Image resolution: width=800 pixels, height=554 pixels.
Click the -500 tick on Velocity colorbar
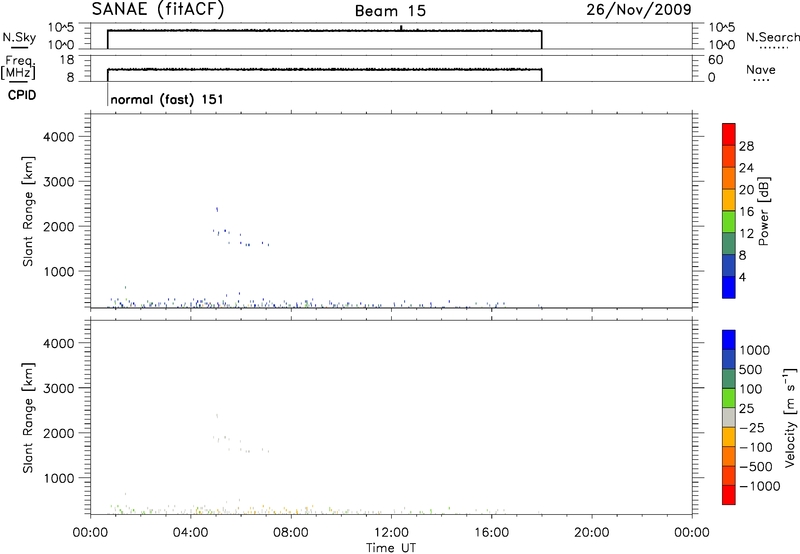(x=756, y=466)
